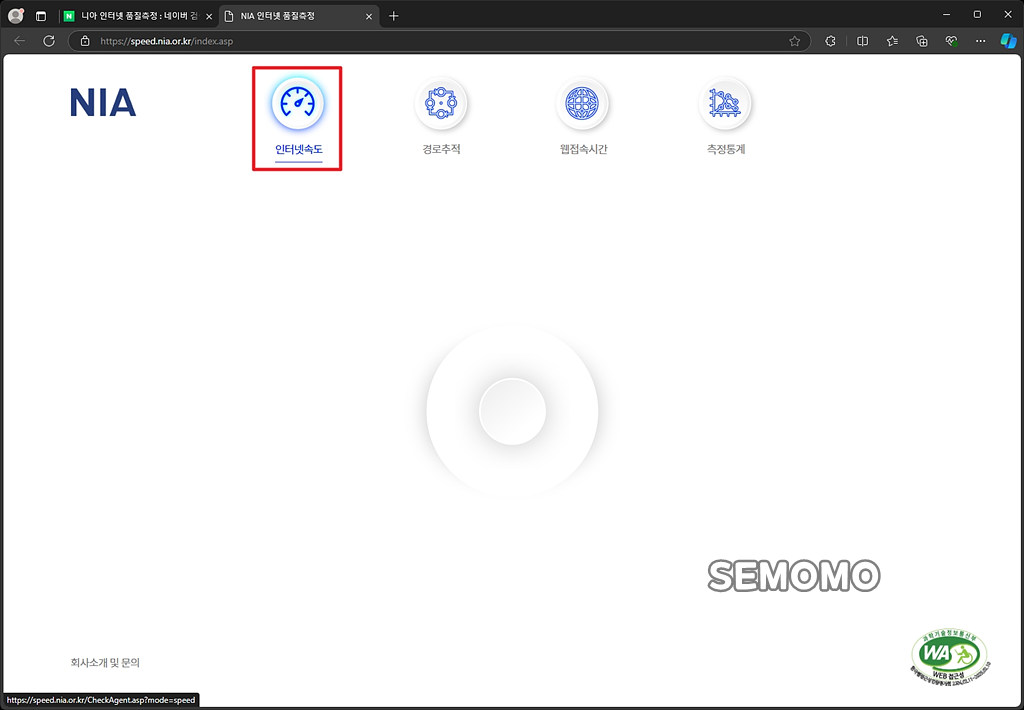Open the browser profile avatar
1024x710 pixels.
(16, 16)
